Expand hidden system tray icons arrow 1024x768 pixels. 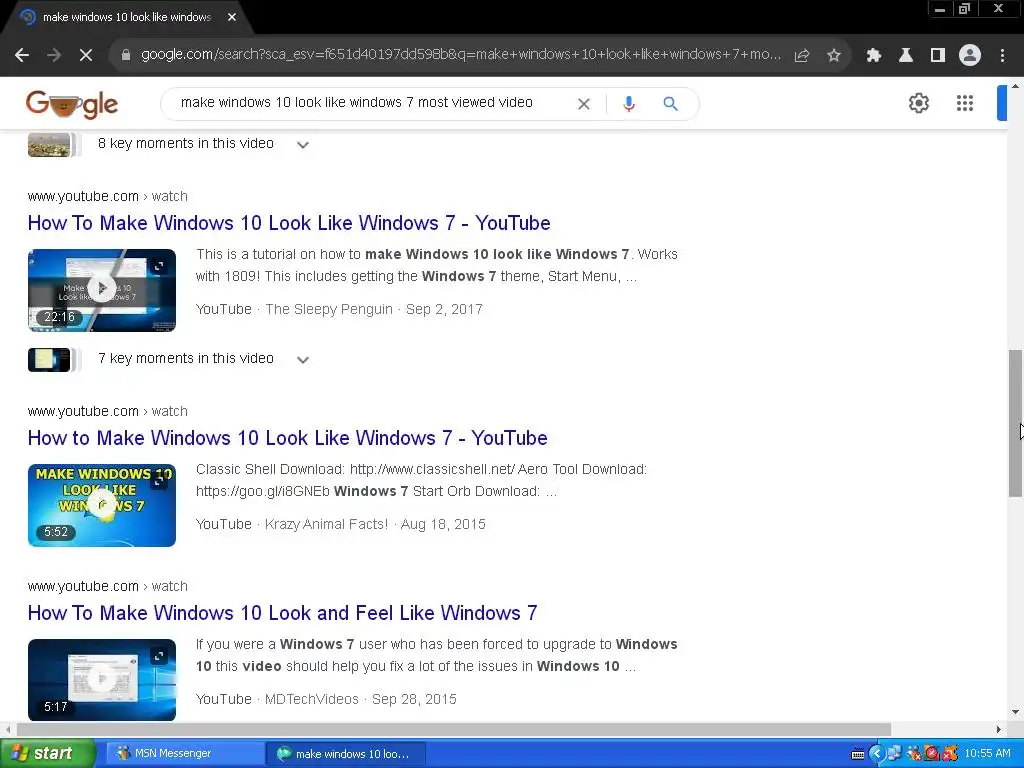[x=876, y=754]
